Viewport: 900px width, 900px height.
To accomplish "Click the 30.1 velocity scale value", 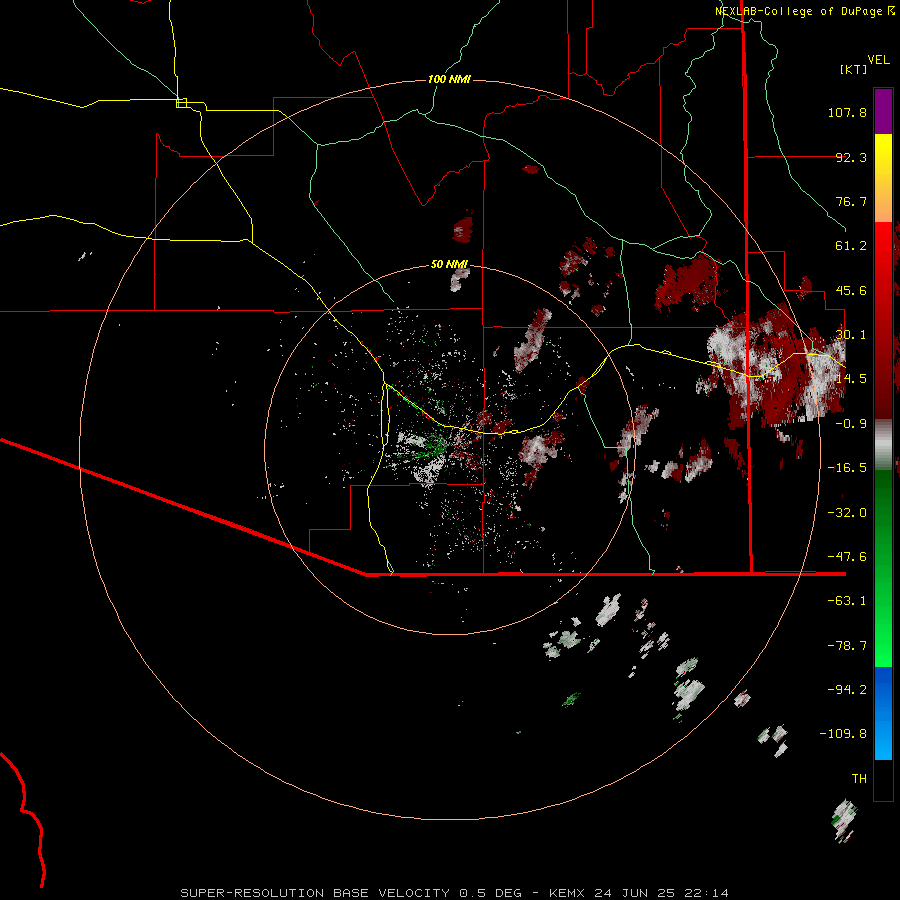I will point(851,335).
